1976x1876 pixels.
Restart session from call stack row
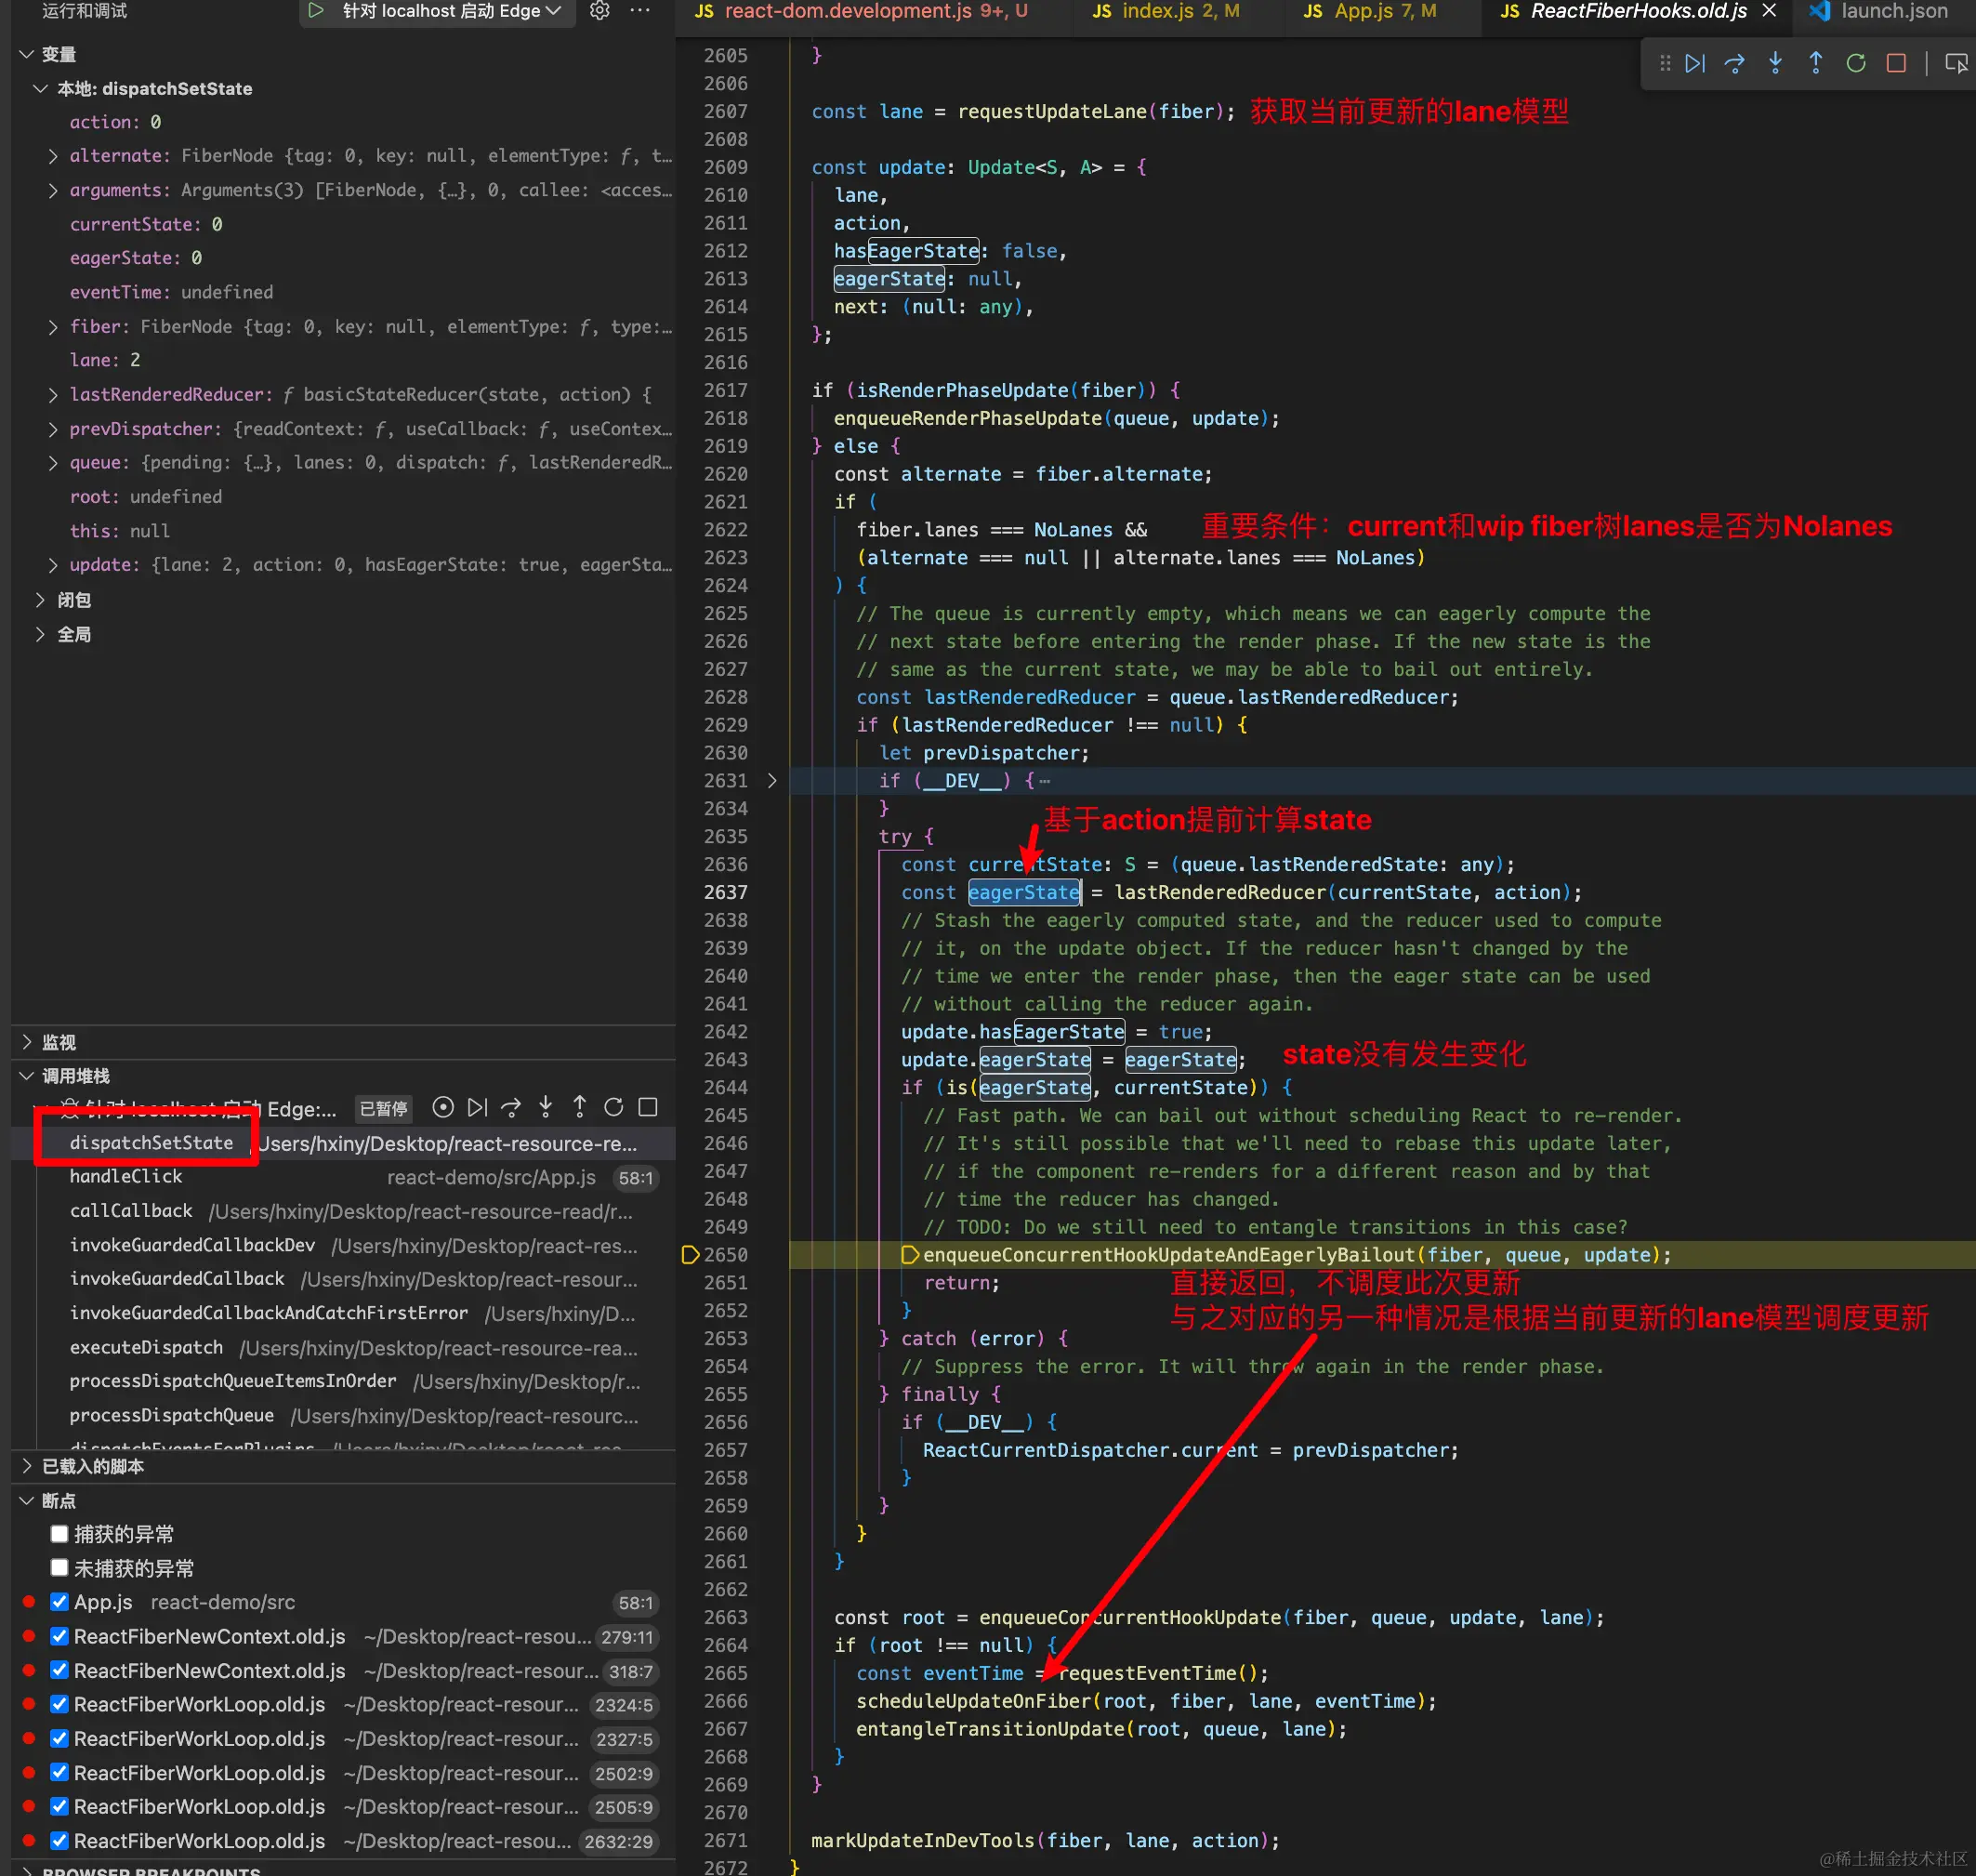(x=614, y=1107)
